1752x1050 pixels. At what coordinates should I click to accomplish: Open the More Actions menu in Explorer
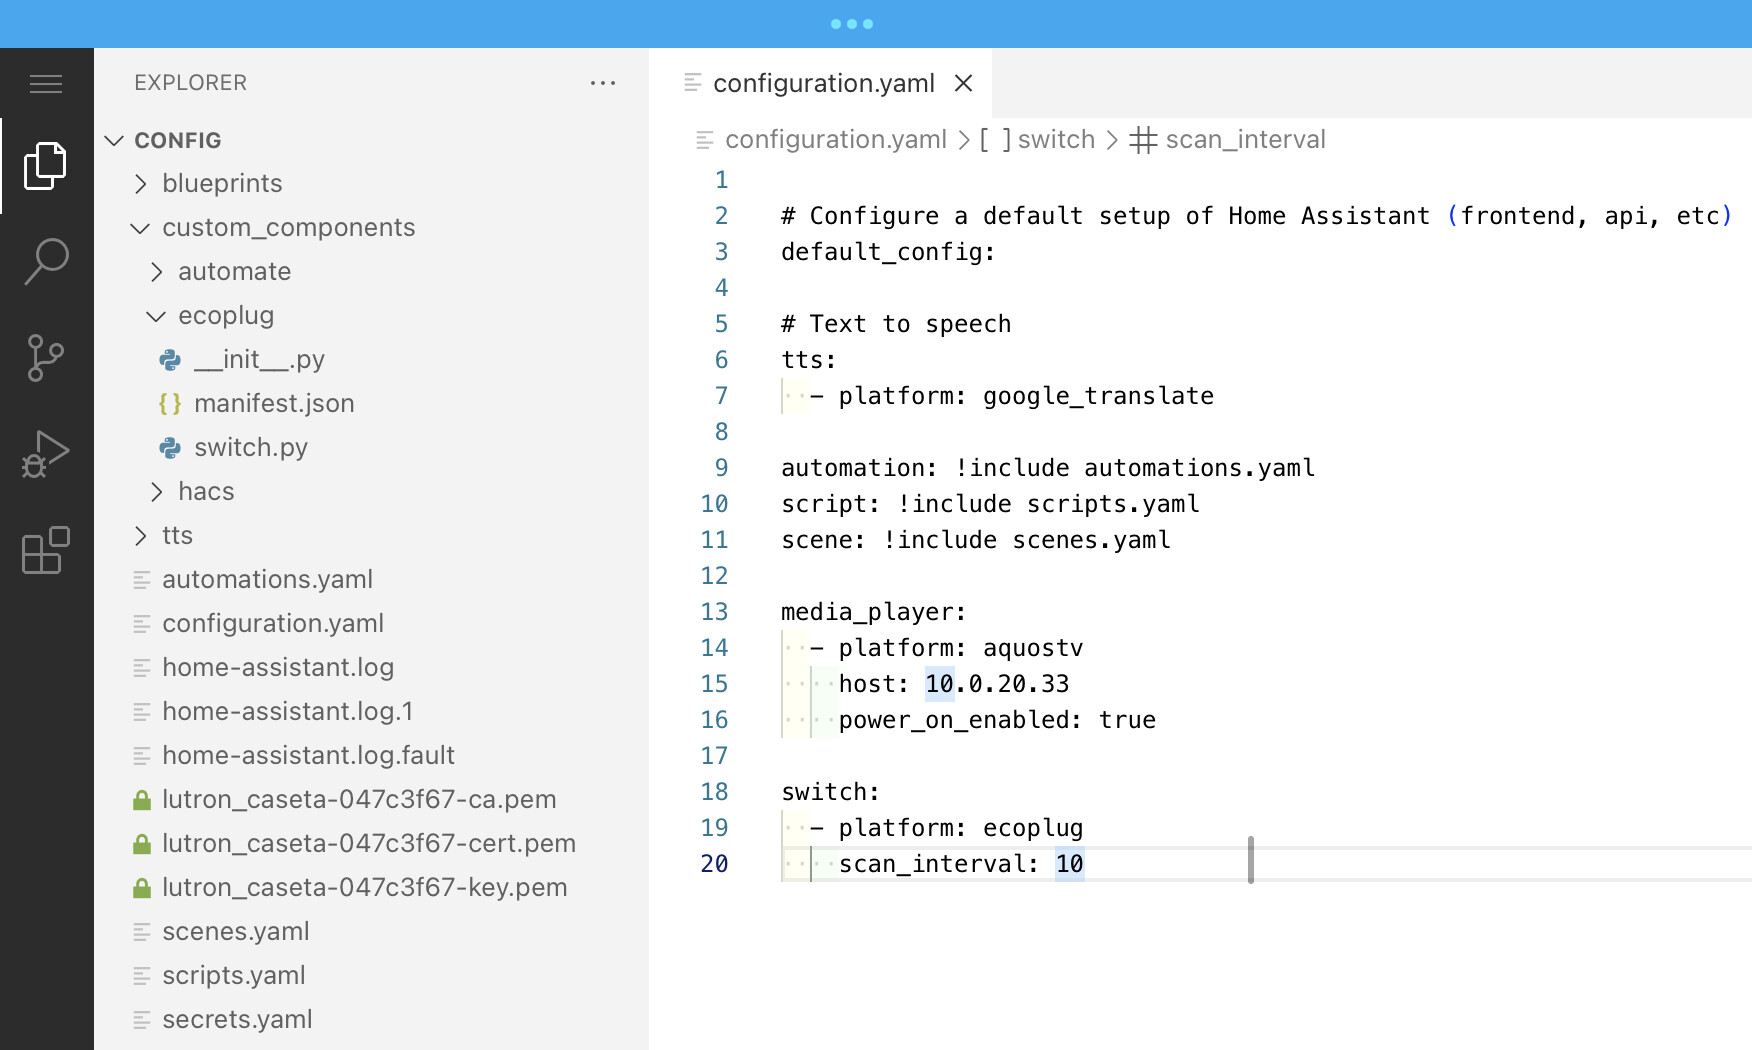pyautogui.click(x=603, y=82)
